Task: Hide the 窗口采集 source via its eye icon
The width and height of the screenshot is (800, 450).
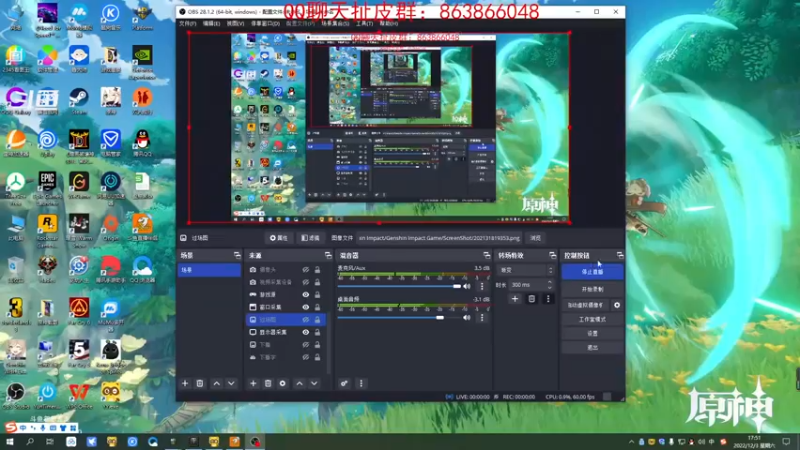Action: coord(305,307)
